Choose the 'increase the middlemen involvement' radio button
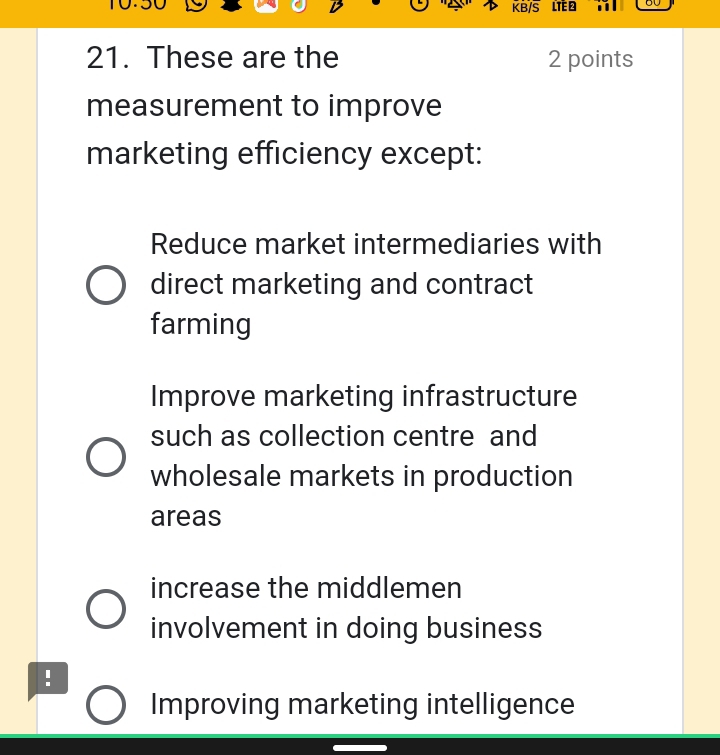Image resolution: width=720 pixels, height=755 pixels. [x=106, y=609]
